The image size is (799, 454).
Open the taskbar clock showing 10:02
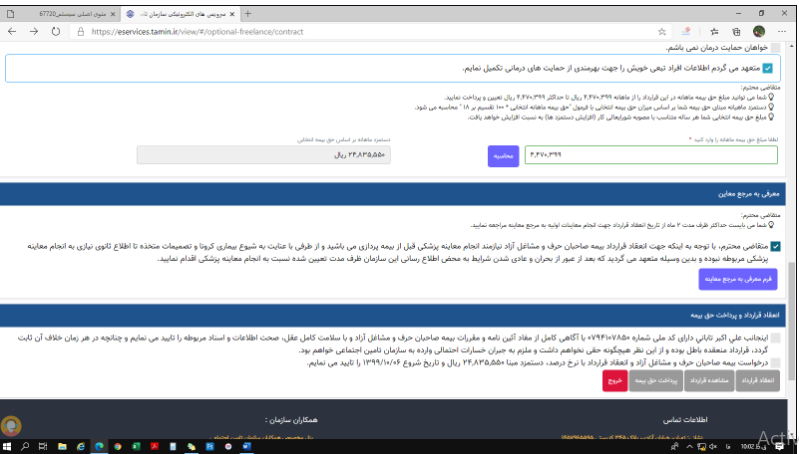[753, 446]
